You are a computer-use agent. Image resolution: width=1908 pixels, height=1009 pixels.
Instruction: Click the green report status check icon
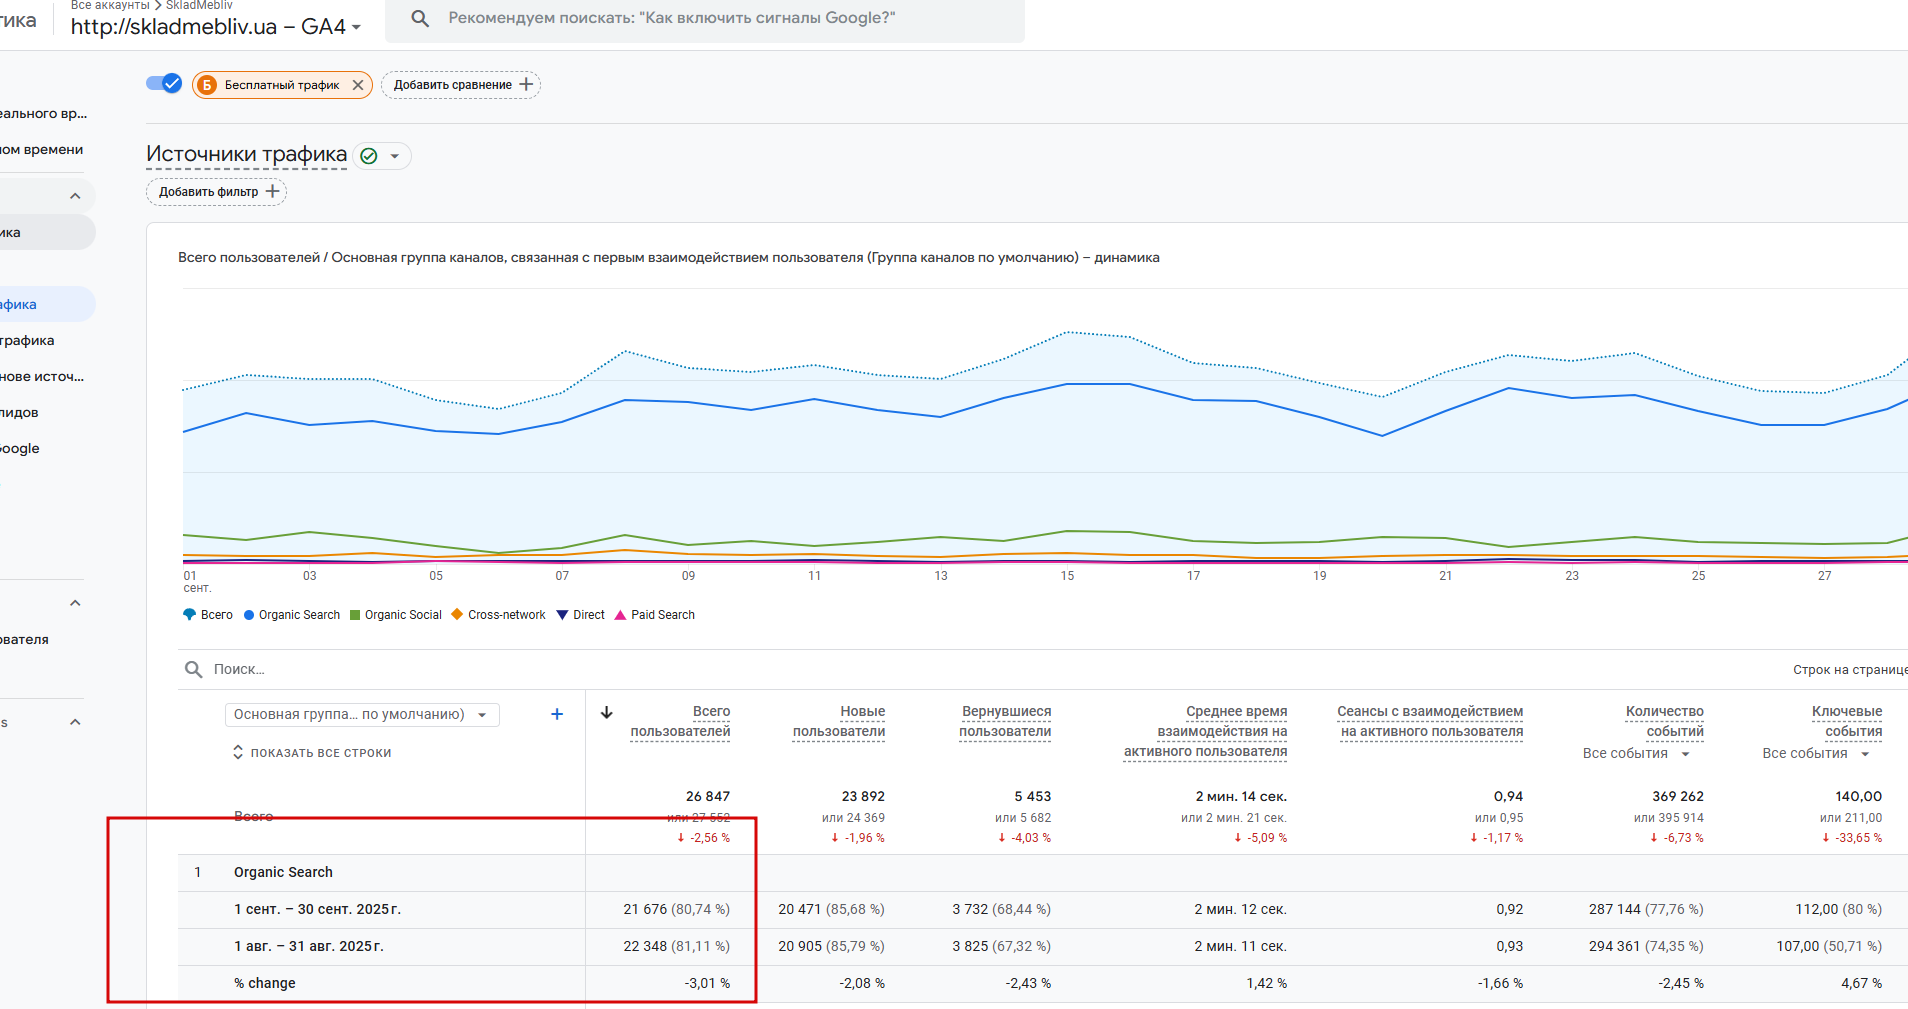[x=369, y=156]
